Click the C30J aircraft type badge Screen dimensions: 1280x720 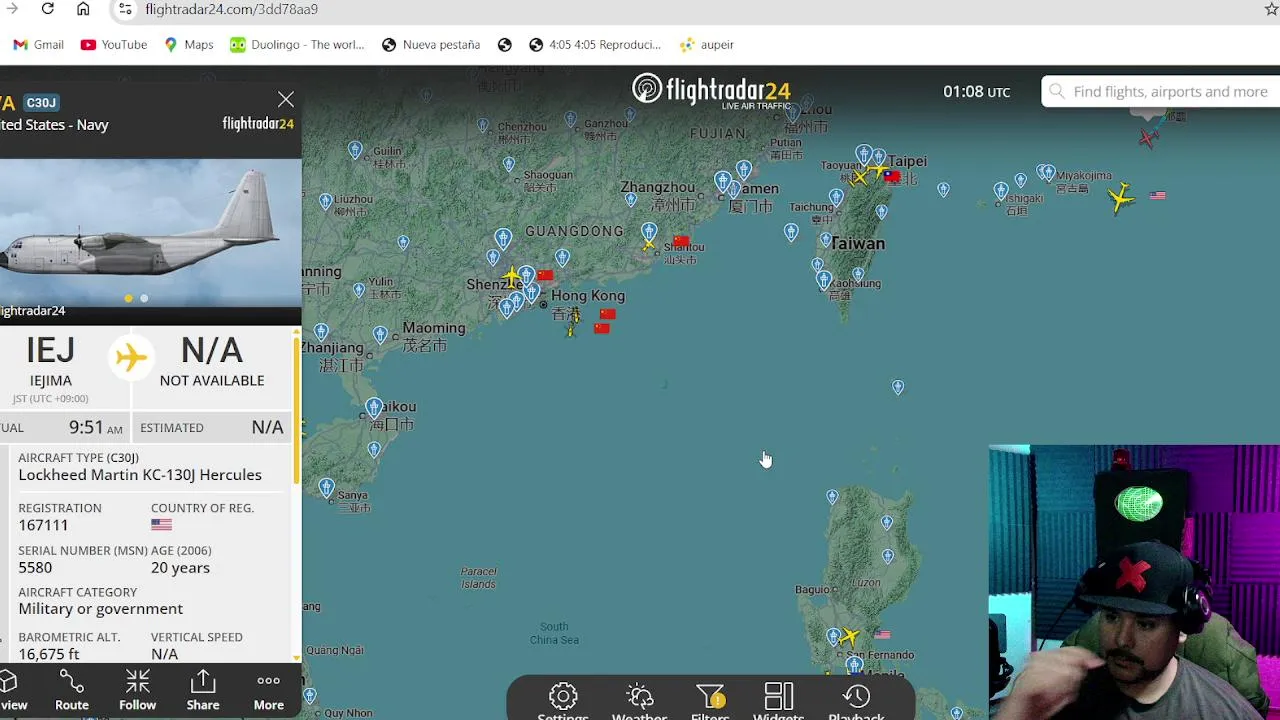point(41,103)
